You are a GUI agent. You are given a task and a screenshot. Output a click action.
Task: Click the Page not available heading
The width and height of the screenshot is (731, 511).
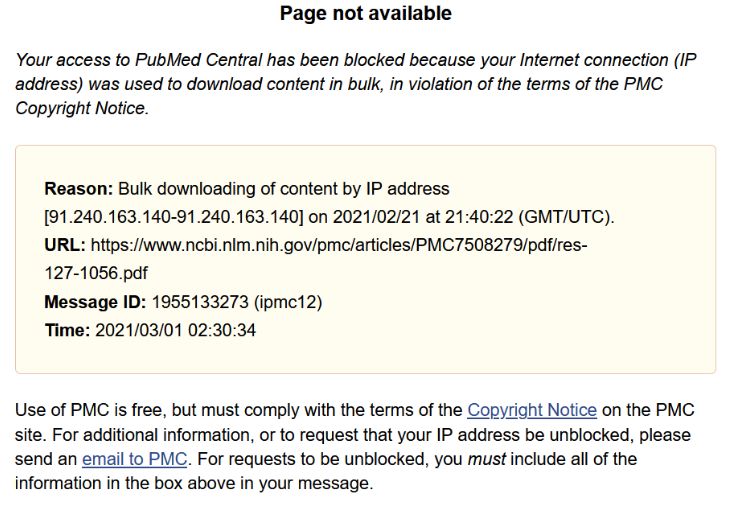tap(365, 14)
